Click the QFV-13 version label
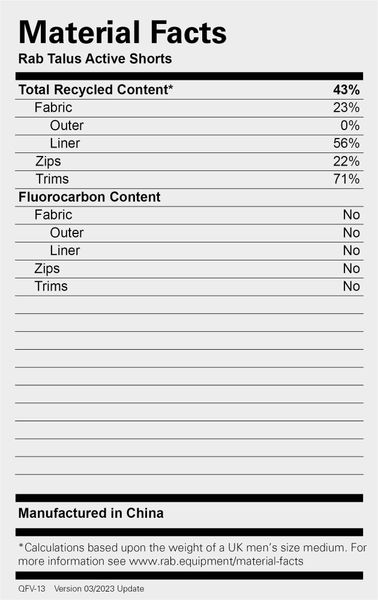The image size is (378, 600). click(x=32, y=589)
